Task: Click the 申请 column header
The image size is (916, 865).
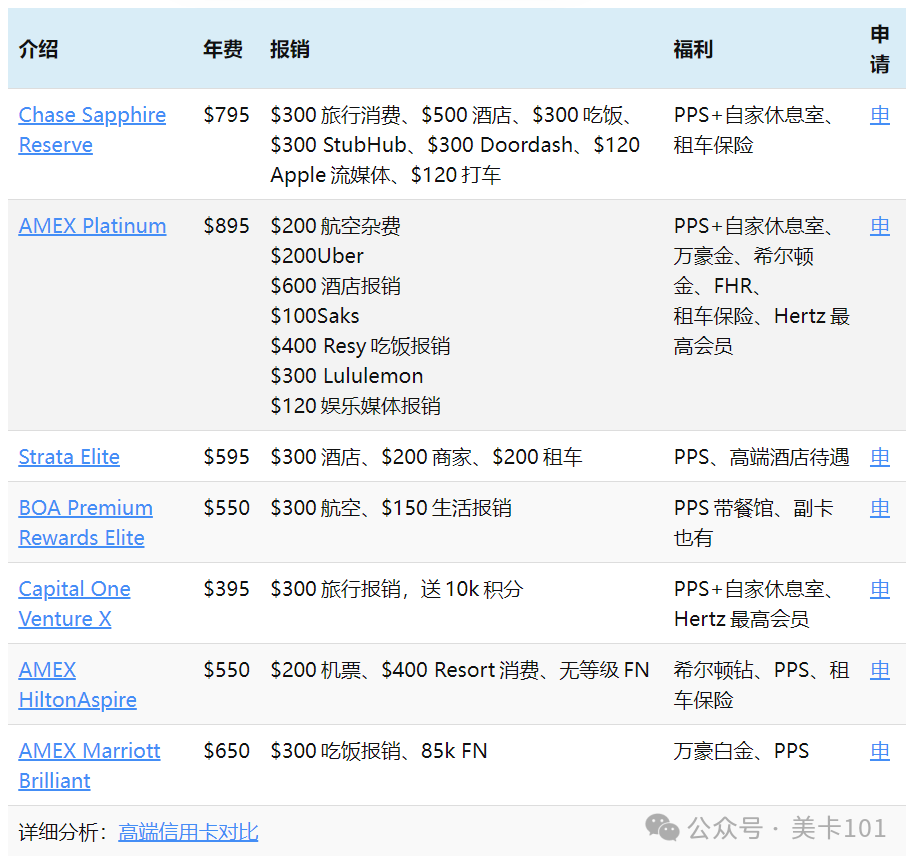Action: click(x=879, y=48)
